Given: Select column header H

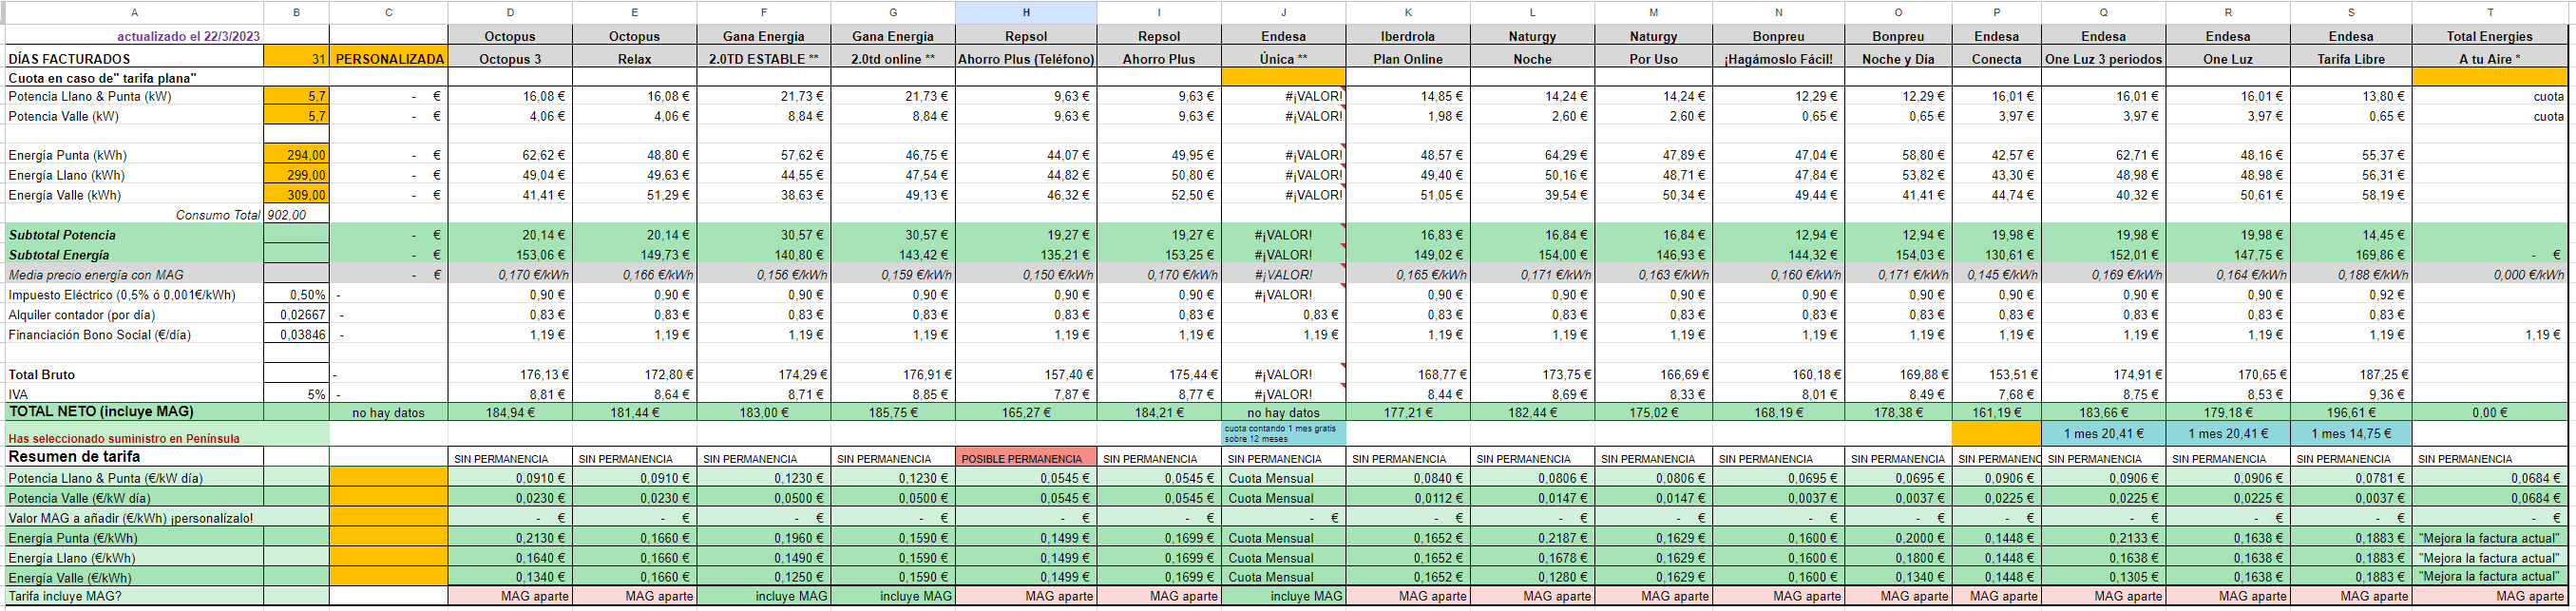Looking at the screenshot, I should 1026,12.
